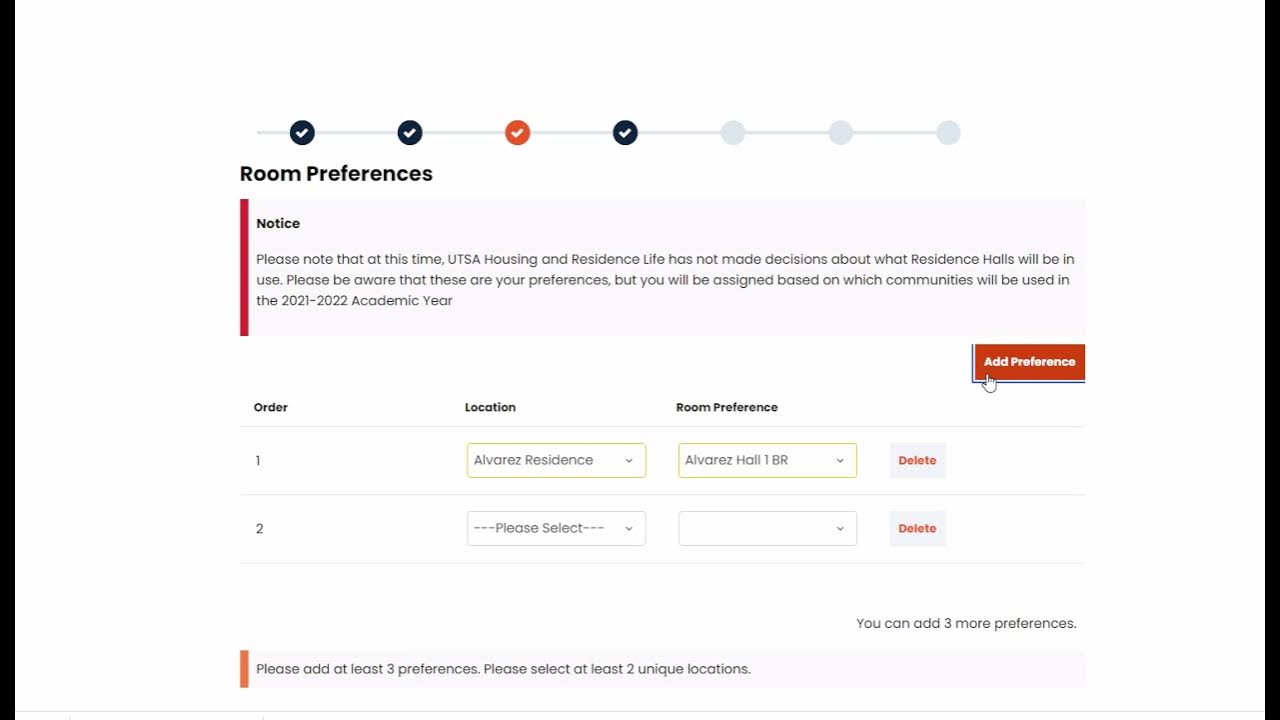Viewport: 1280px width, 720px height.
Task: Click the Order column header
Action: pyautogui.click(x=271, y=407)
